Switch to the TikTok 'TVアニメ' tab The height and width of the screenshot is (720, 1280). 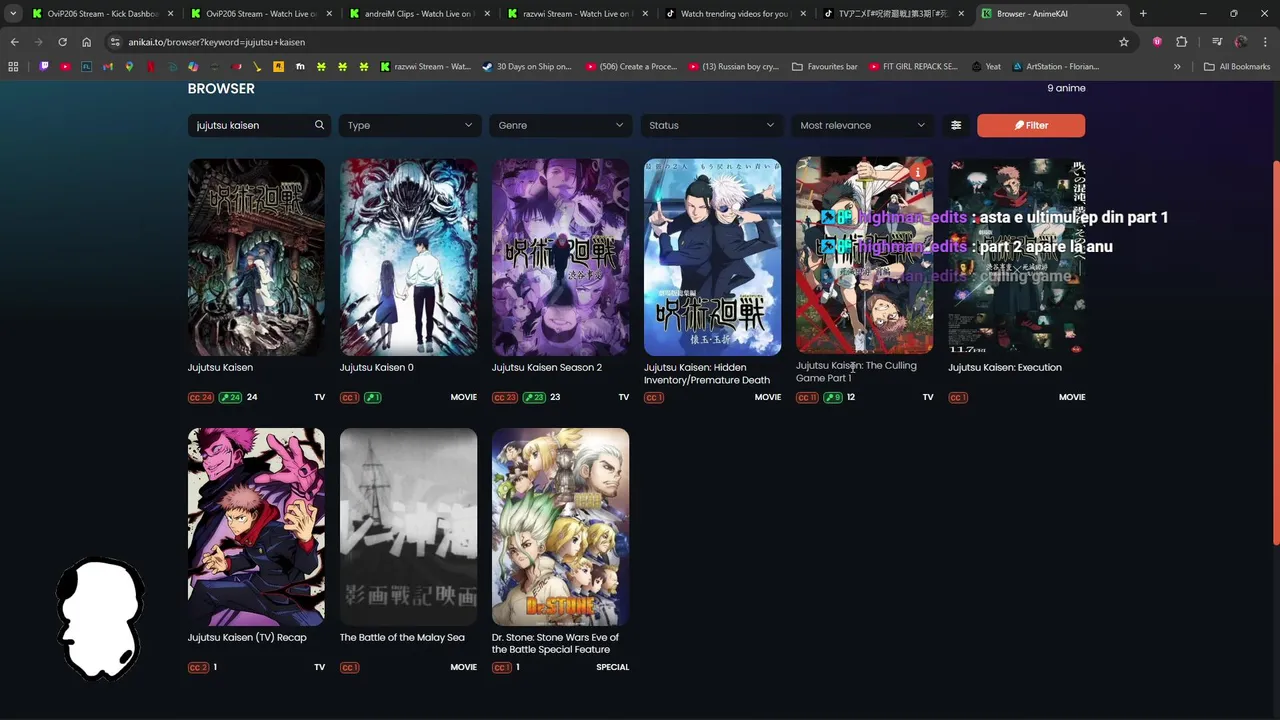(892, 14)
